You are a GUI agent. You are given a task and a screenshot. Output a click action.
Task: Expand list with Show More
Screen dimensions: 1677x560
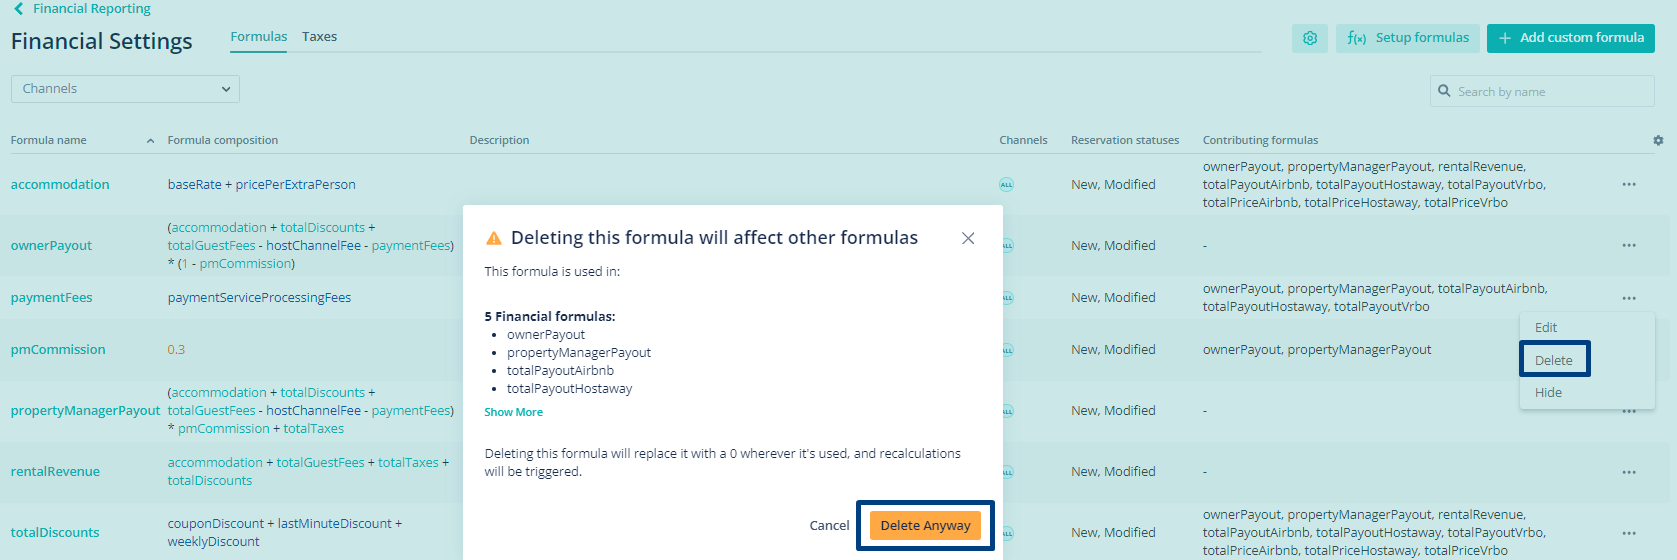coord(513,412)
